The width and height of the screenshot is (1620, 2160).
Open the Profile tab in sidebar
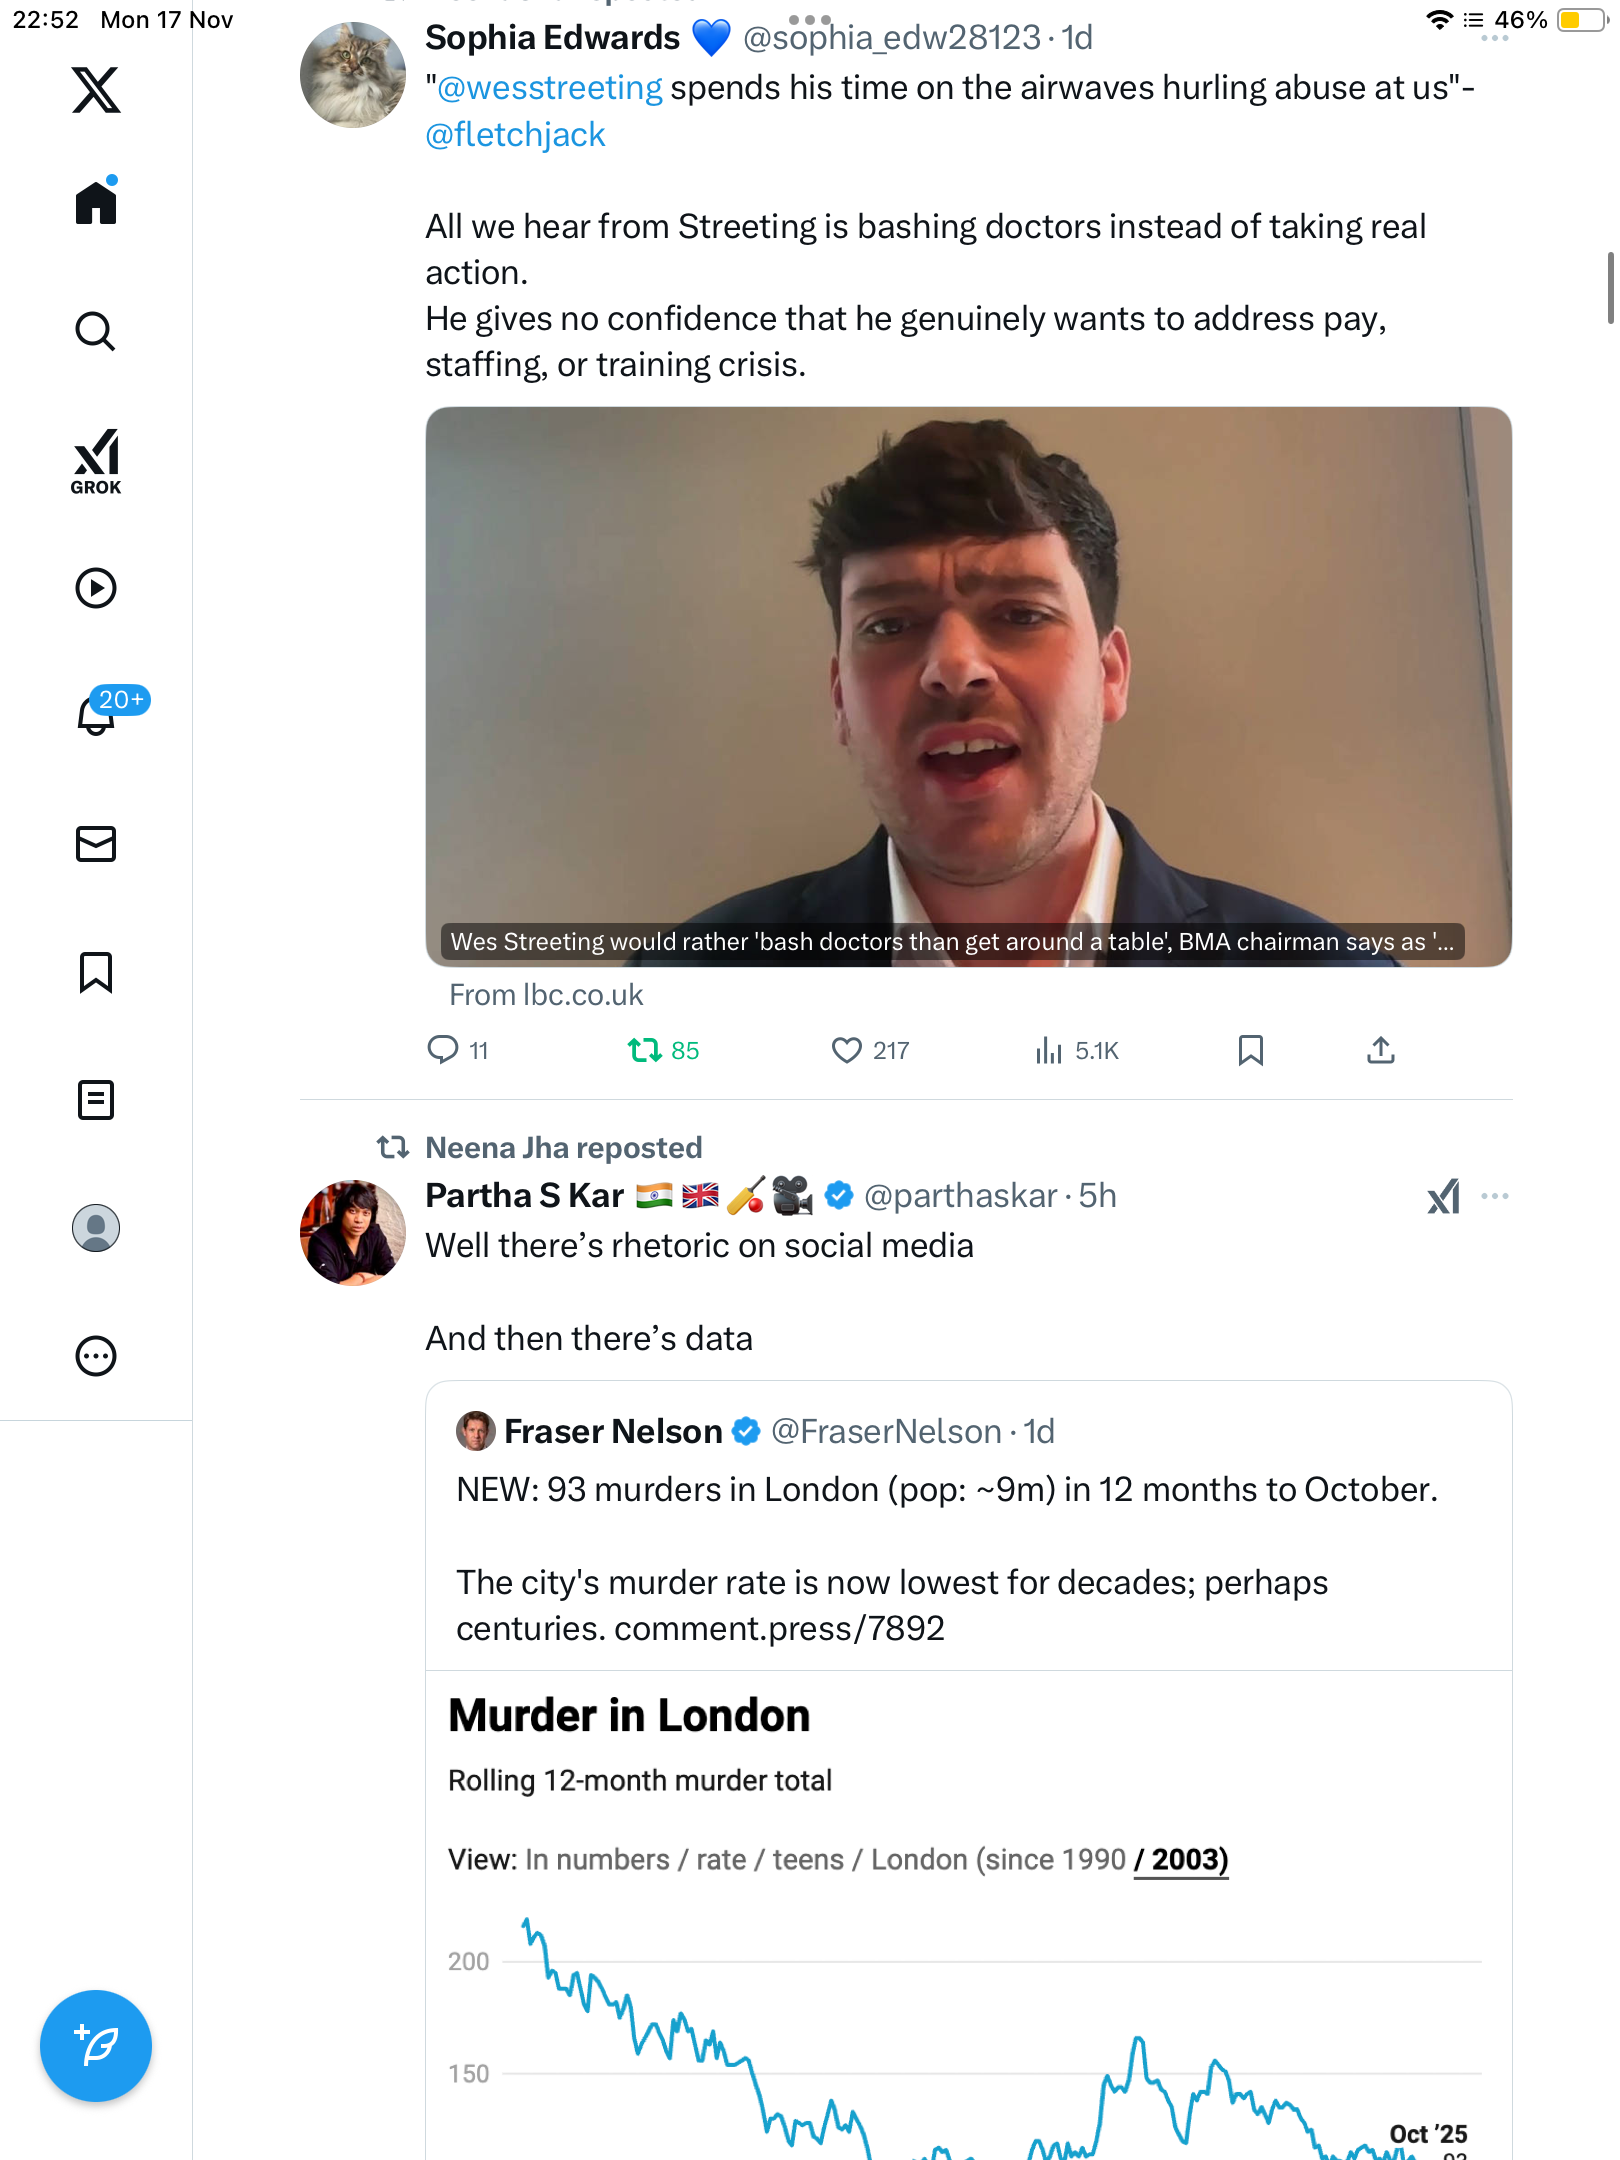pyautogui.click(x=96, y=1228)
